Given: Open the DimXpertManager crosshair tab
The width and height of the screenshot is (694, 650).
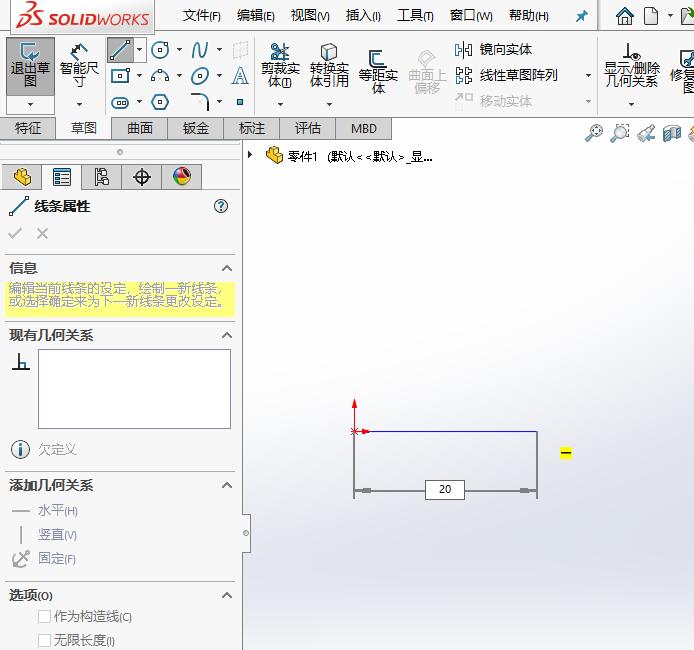Looking at the screenshot, I should click(142, 177).
